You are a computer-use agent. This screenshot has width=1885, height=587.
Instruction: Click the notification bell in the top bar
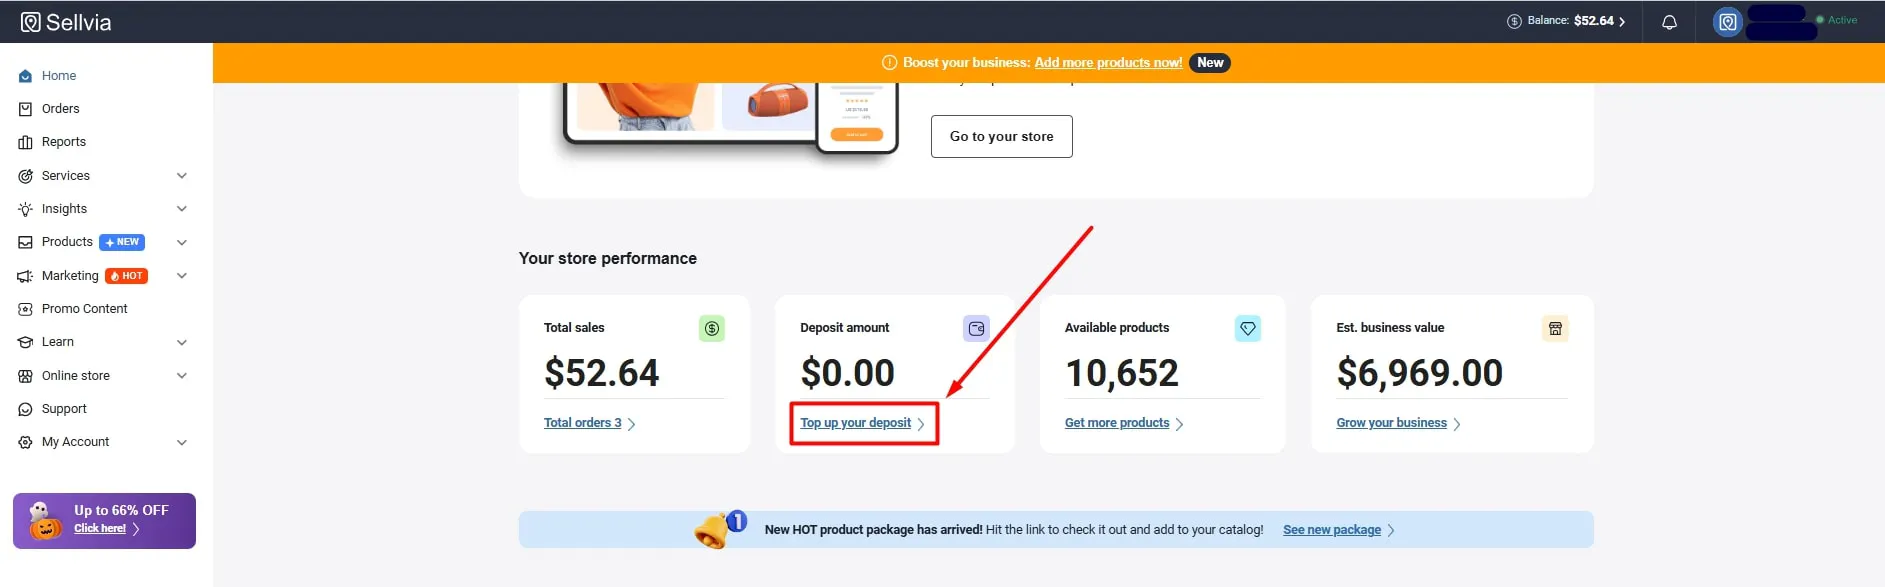pos(1668,21)
